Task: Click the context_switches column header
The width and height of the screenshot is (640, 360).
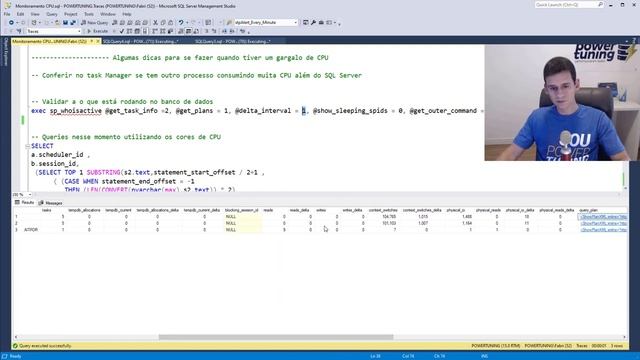Action: tap(383, 210)
